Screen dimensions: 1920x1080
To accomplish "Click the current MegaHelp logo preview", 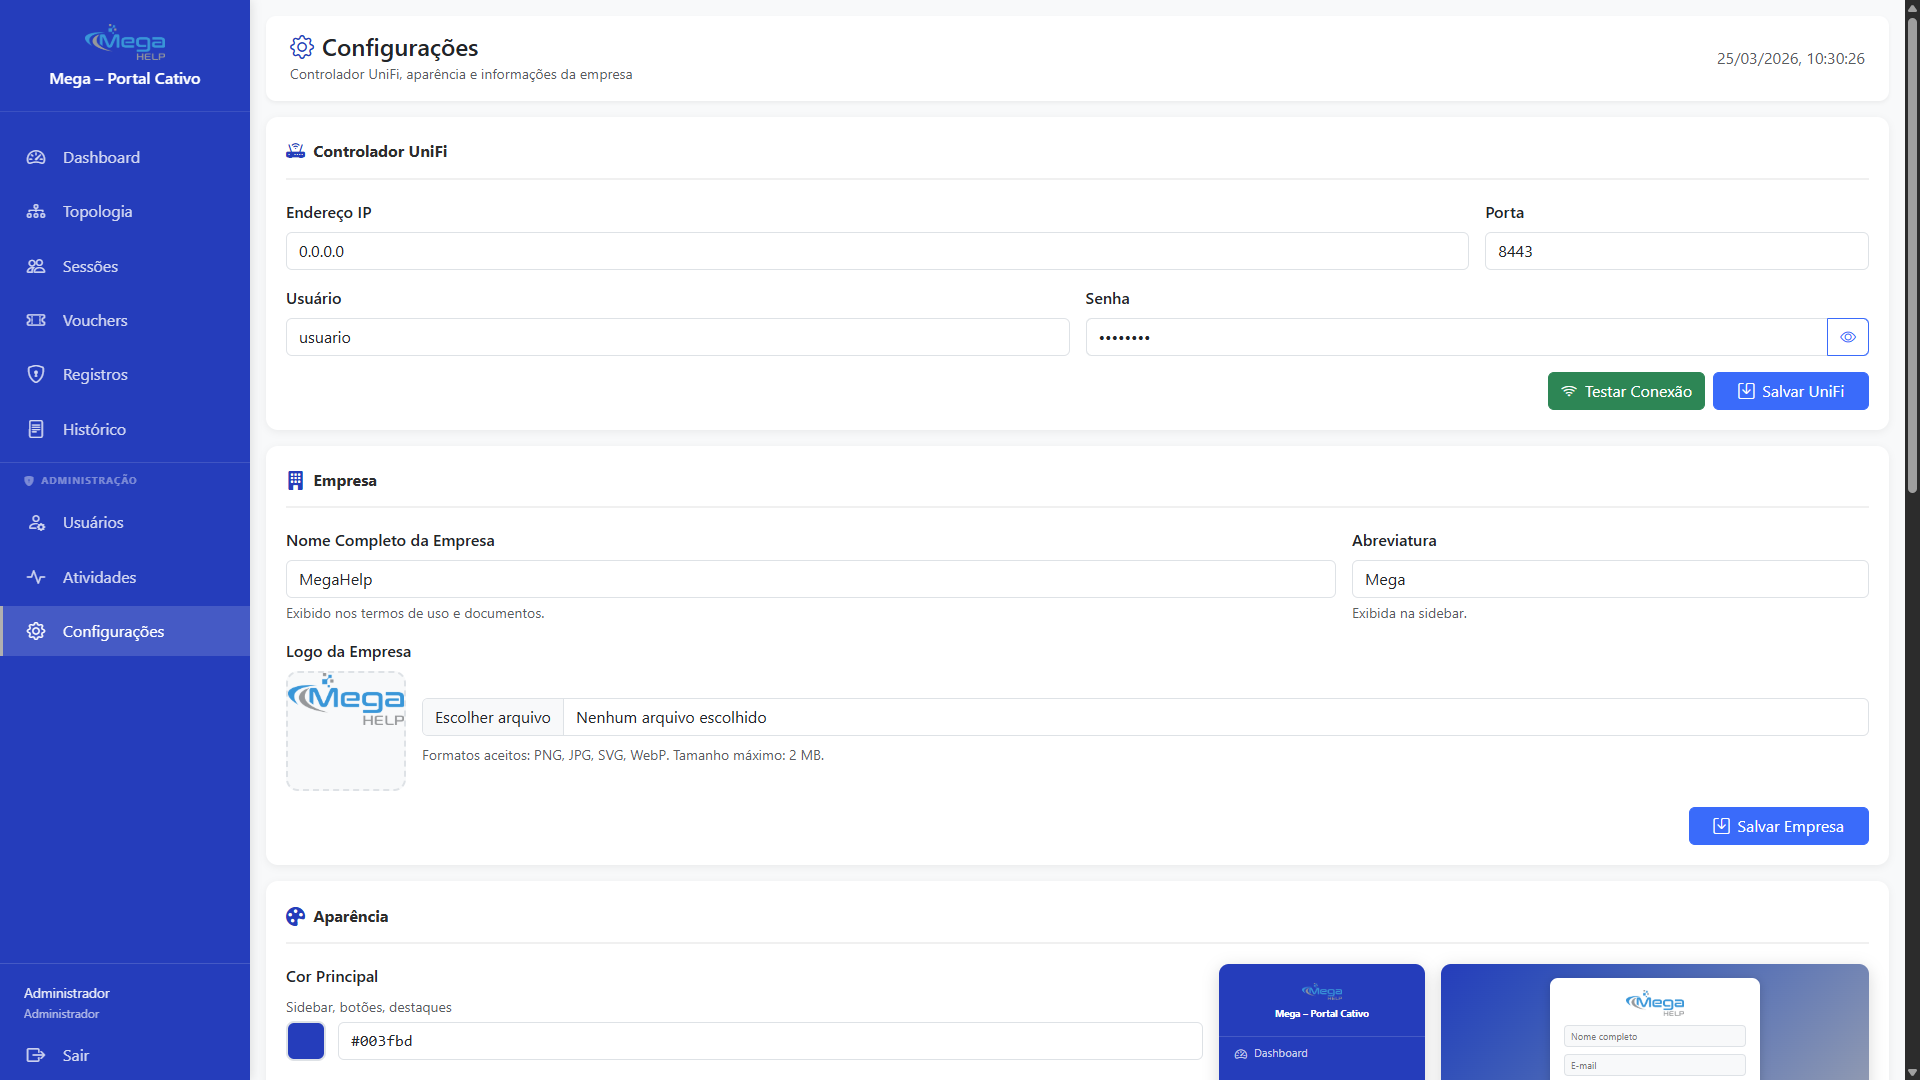I will (x=345, y=731).
